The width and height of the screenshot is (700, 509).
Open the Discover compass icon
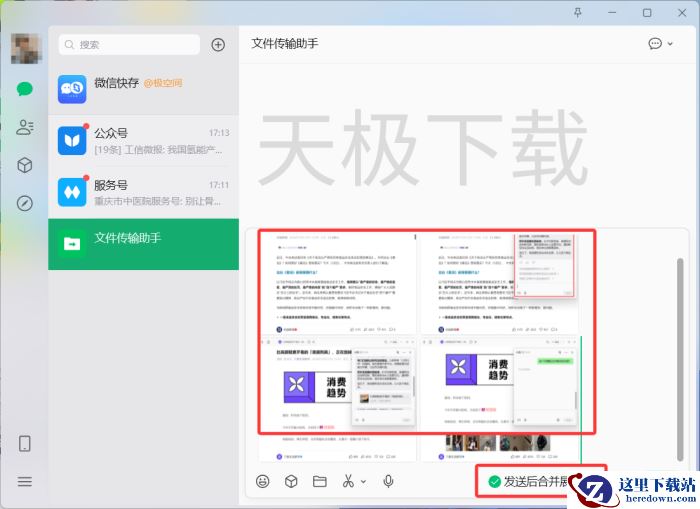25,203
